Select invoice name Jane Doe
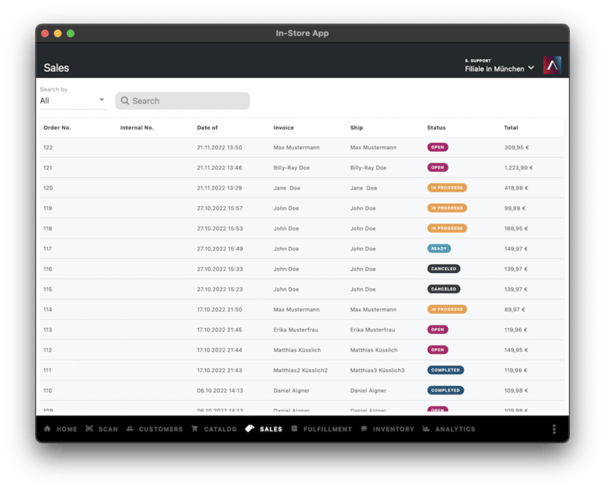 [x=287, y=188]
